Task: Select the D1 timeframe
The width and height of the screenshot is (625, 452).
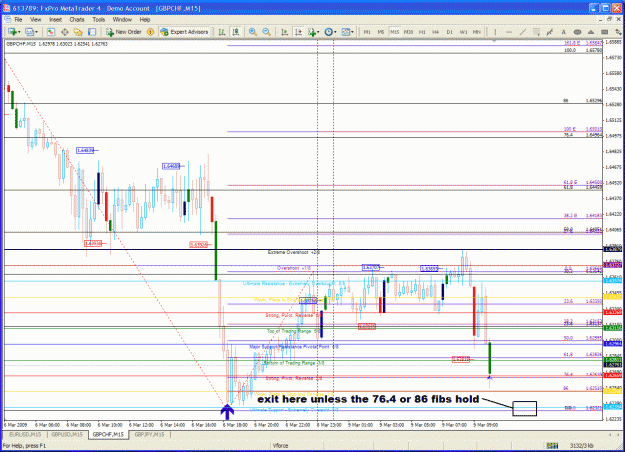Action: [x=450, y=32]
